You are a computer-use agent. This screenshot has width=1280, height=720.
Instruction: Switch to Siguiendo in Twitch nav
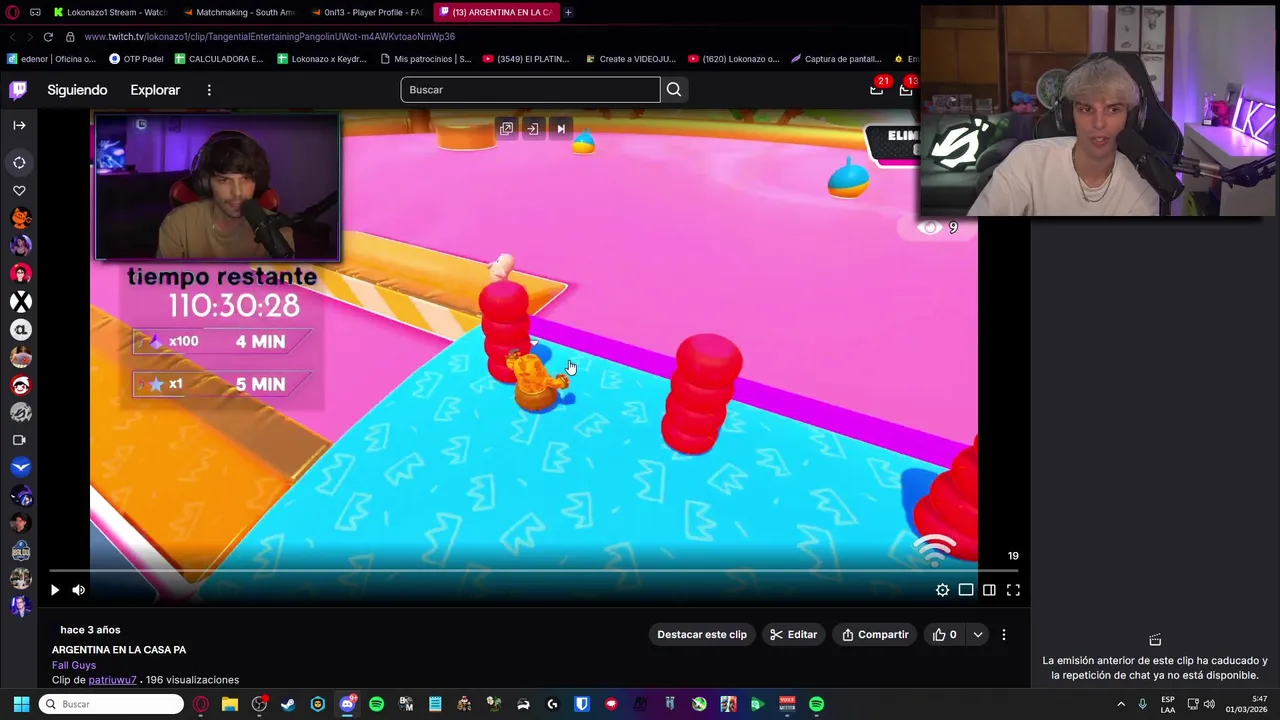pyautogui.click(x=77, y=90)
